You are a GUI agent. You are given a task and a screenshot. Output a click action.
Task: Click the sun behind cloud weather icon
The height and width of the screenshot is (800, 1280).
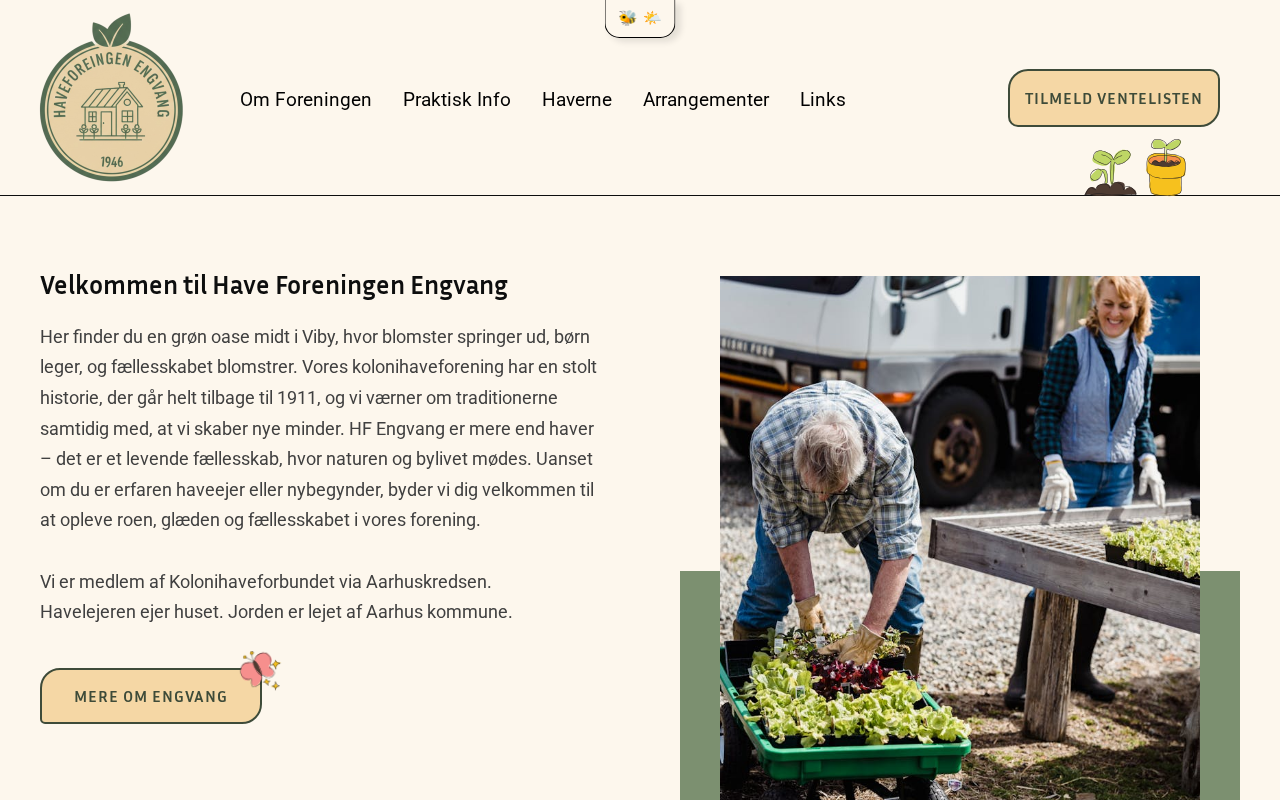click(652, 17)
